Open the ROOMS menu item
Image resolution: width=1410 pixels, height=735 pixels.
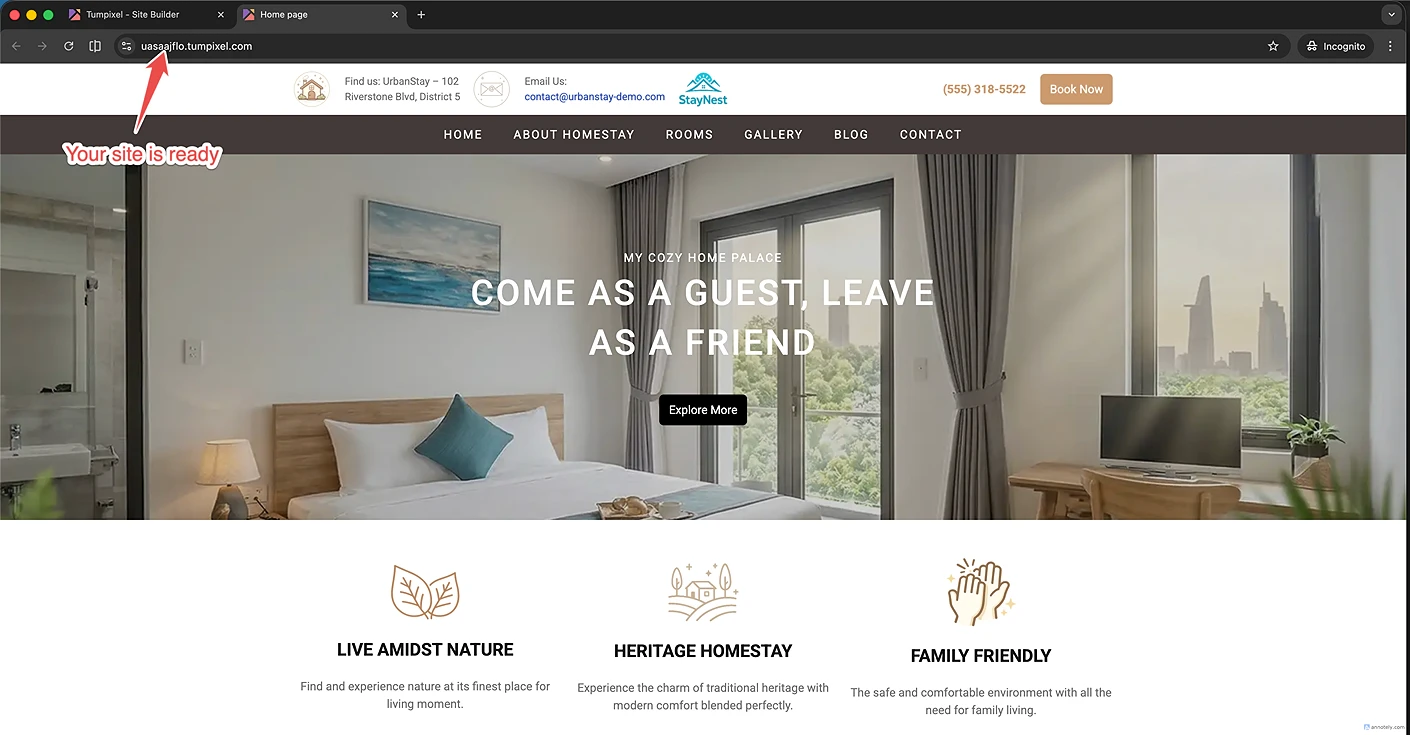689,134
